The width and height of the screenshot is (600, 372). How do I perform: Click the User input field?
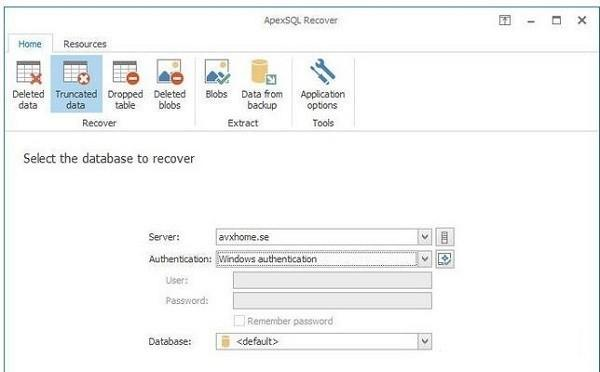pos(332,280)
